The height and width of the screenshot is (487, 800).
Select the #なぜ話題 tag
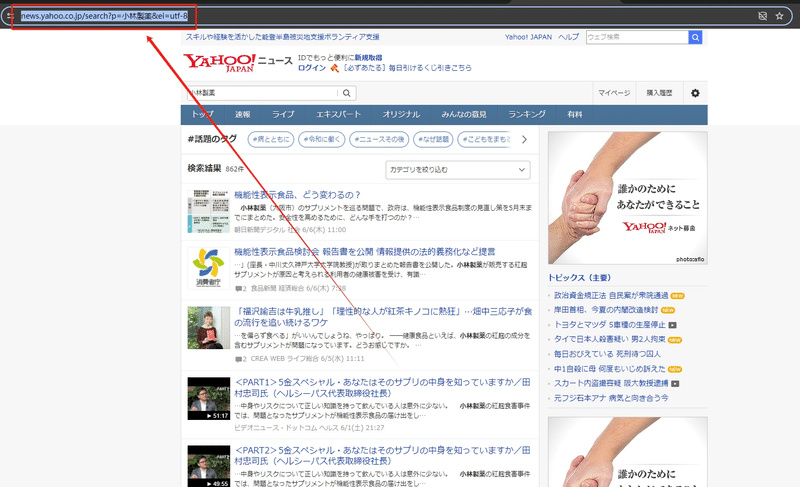(433, 139)
